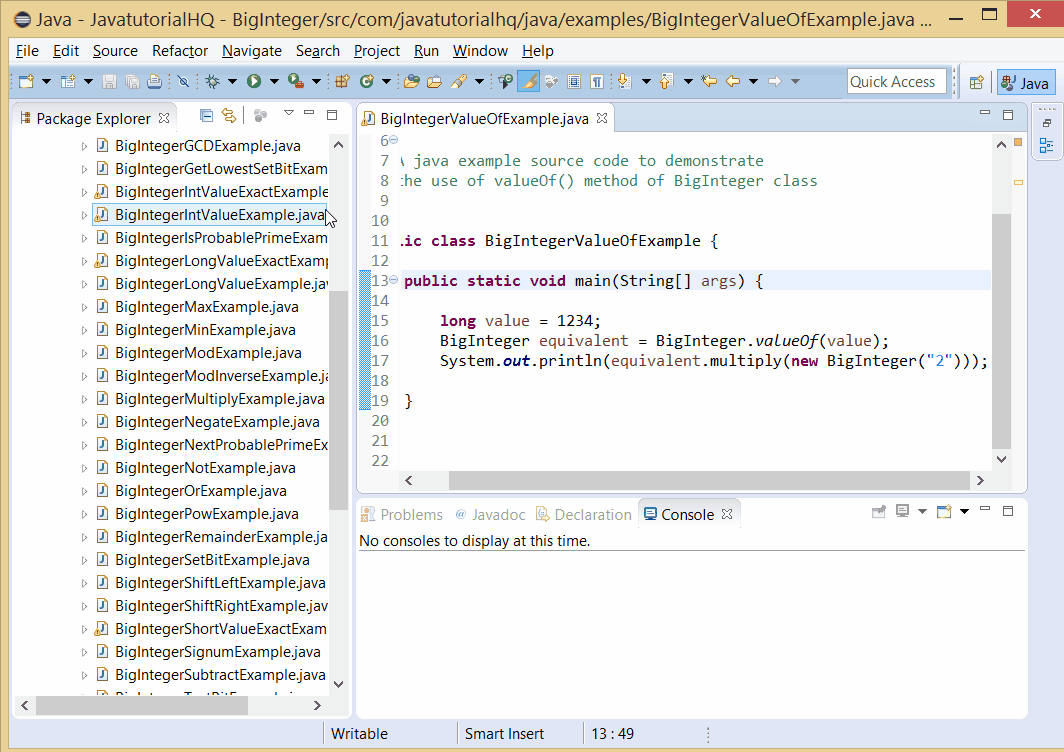Open the Package Explorer view menu

point(289,114)
